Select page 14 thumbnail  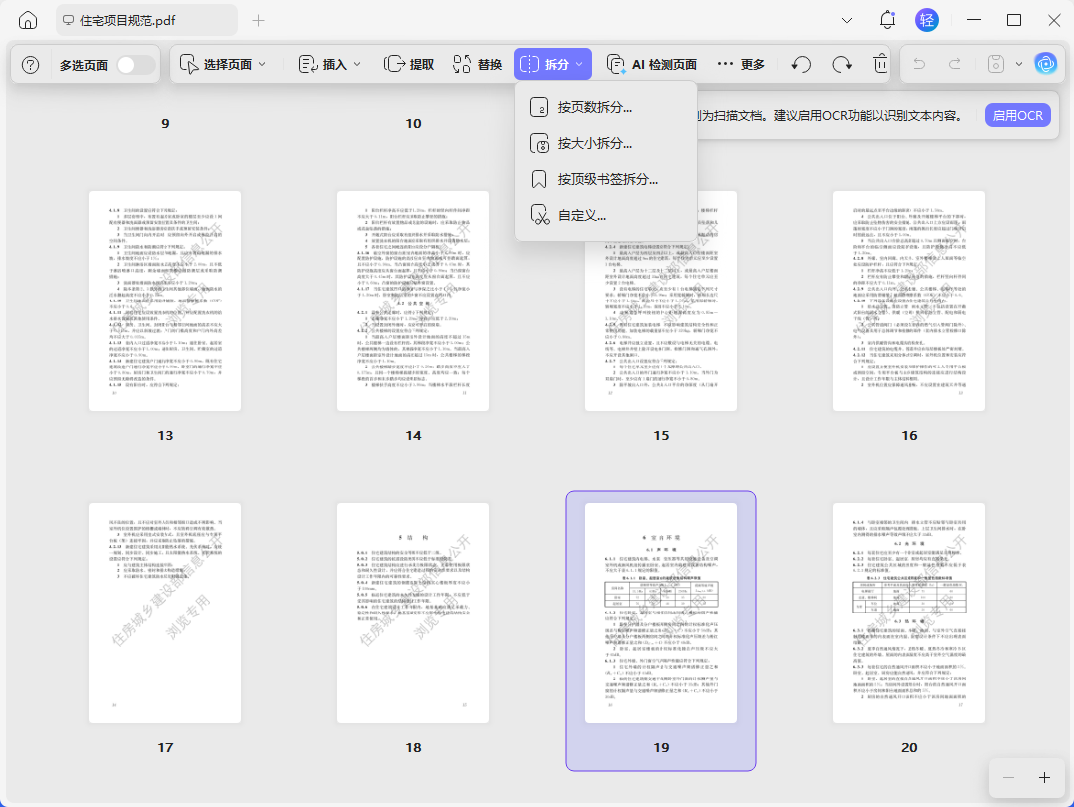point(413,301)
